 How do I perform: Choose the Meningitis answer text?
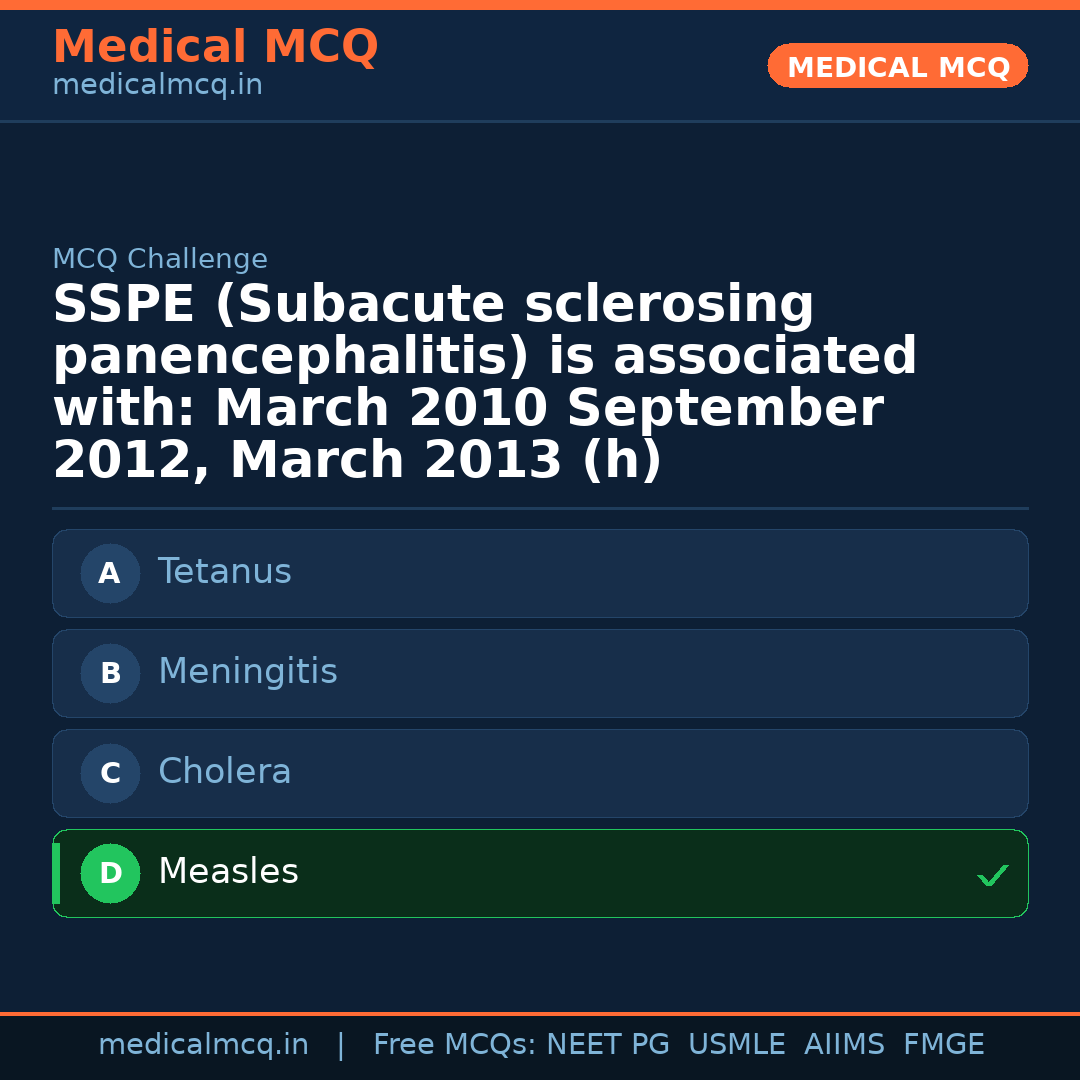tap(248, 672)
